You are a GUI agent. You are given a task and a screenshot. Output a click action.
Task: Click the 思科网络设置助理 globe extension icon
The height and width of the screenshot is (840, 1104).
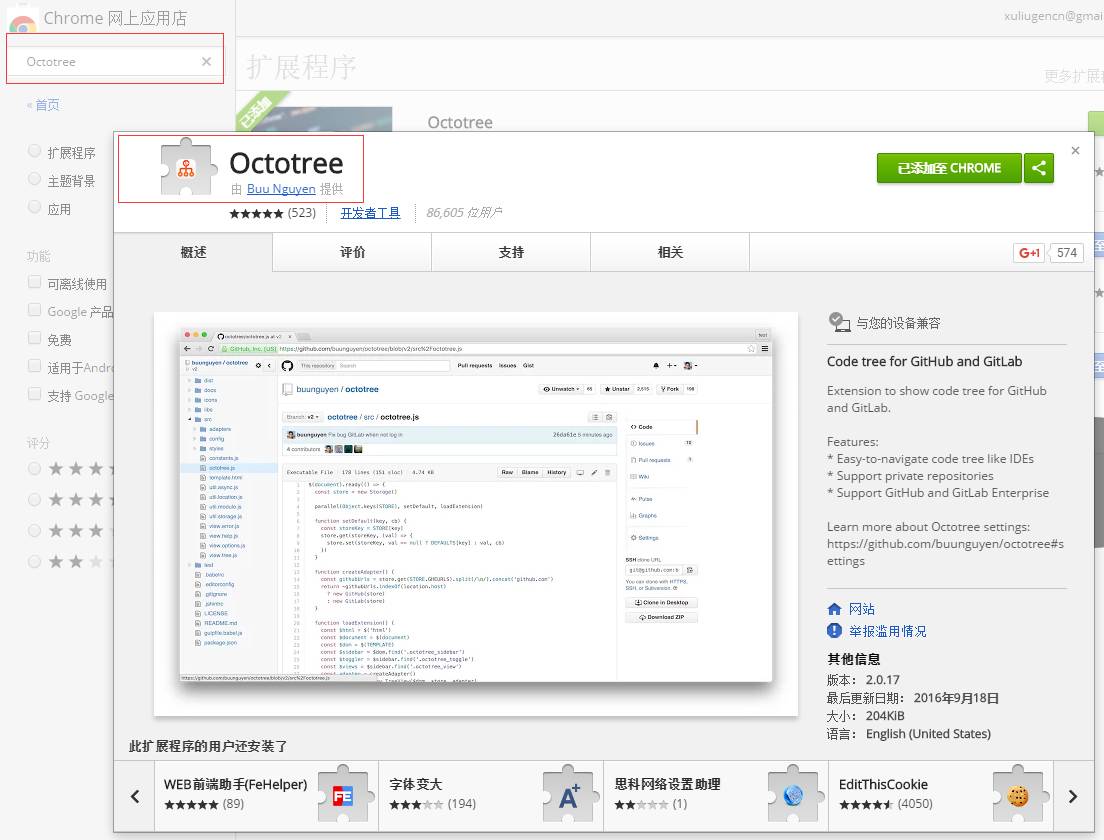794,795
